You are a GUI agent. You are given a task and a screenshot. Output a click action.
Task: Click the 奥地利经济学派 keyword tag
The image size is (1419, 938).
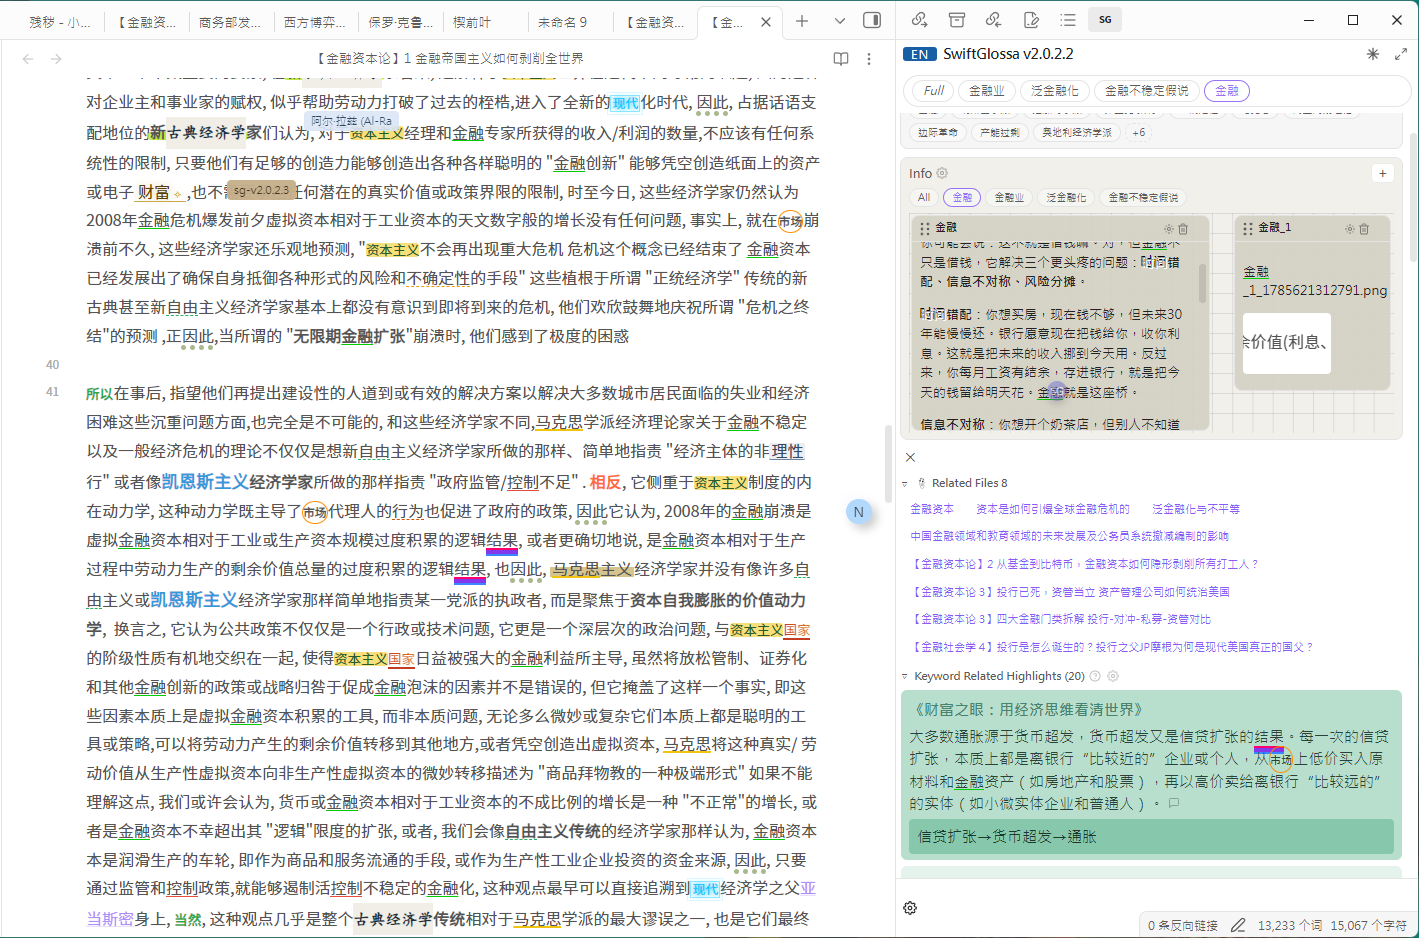[x=1077, y=132]
